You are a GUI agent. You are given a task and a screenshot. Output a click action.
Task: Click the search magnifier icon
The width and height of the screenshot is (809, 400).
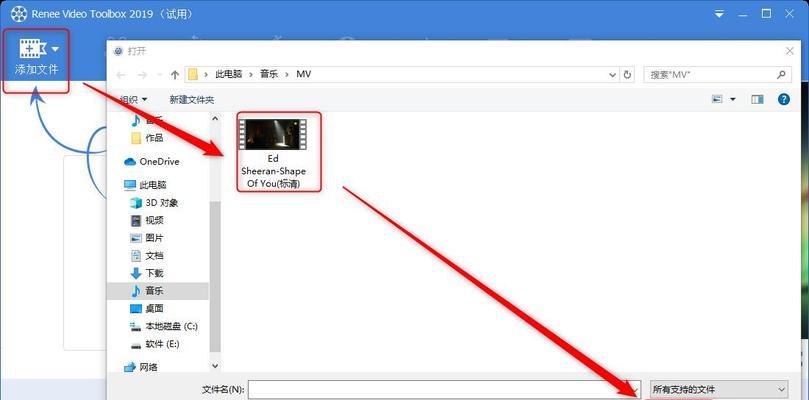click(x=781, y=75)
